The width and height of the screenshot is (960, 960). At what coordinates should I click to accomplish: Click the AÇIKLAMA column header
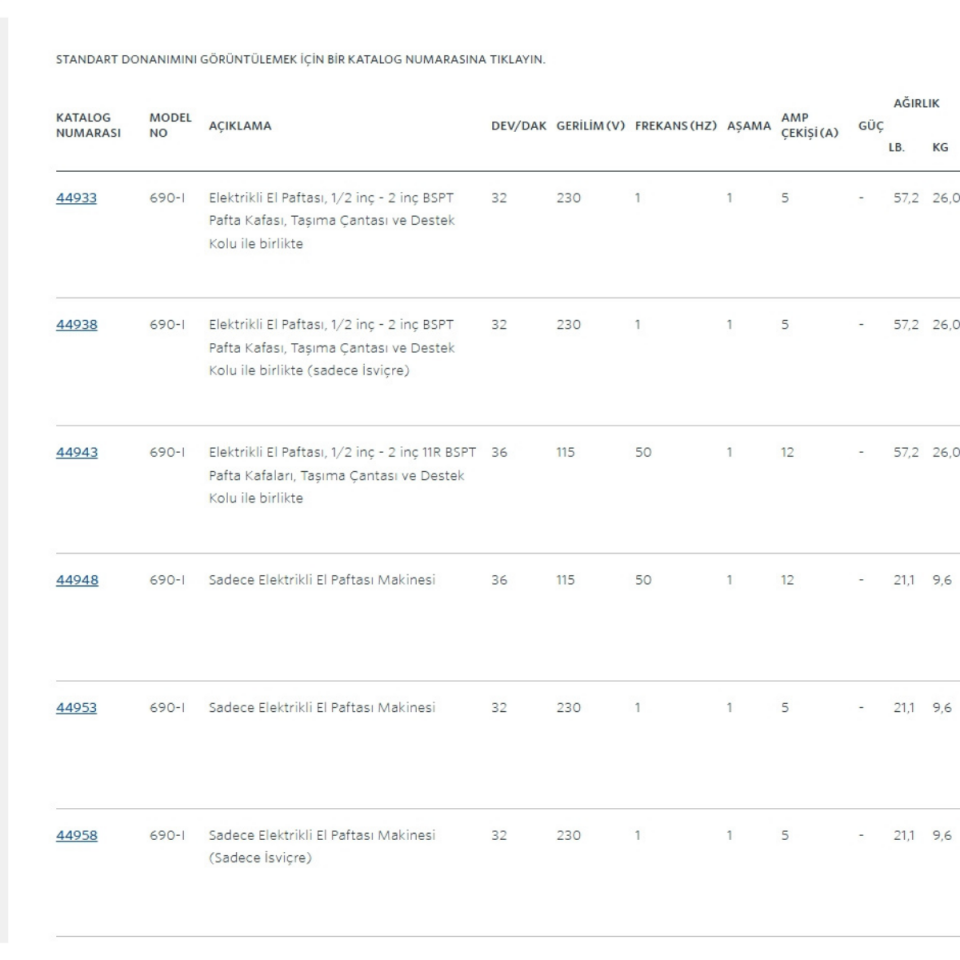[x=240, y=126]
